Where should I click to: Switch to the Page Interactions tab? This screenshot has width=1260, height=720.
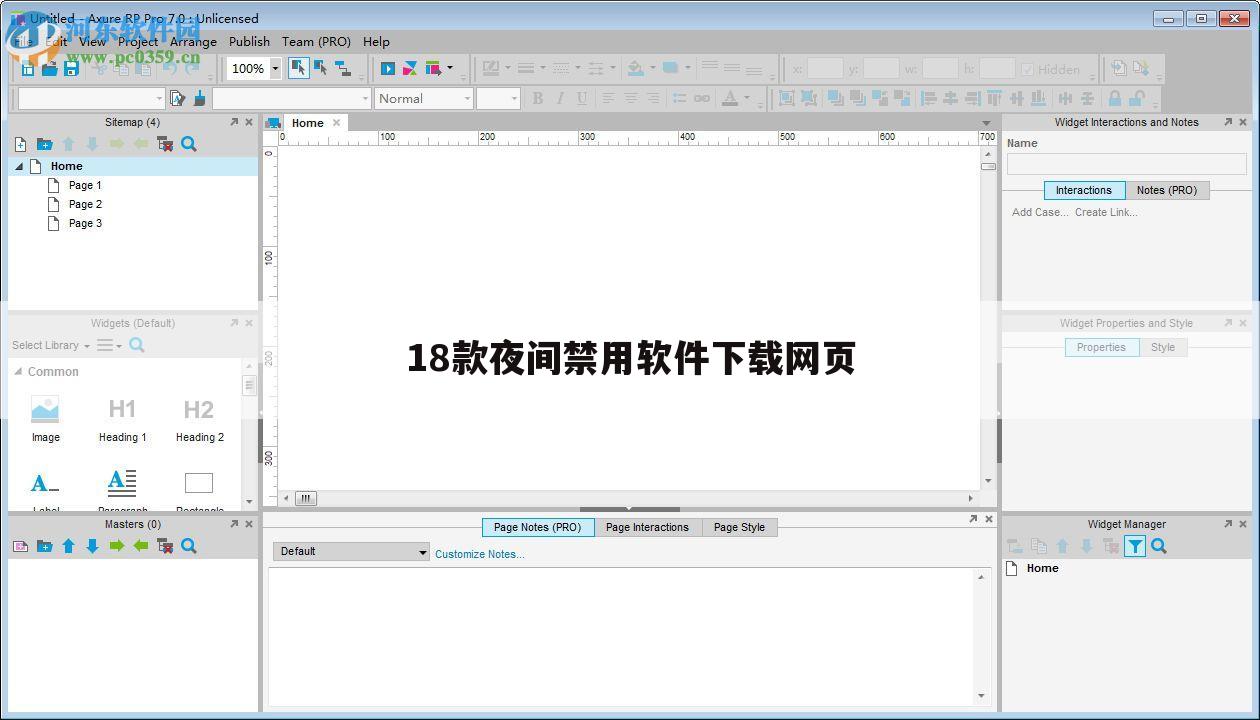coord(647,527)
